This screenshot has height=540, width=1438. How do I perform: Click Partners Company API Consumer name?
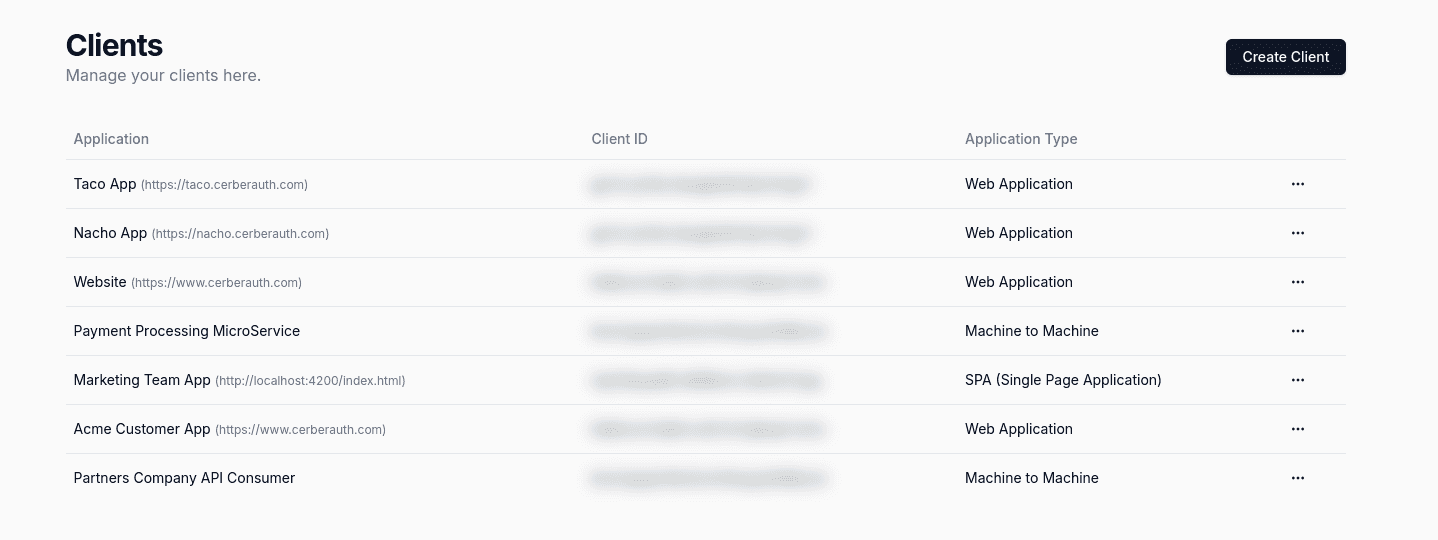point(184,478)
